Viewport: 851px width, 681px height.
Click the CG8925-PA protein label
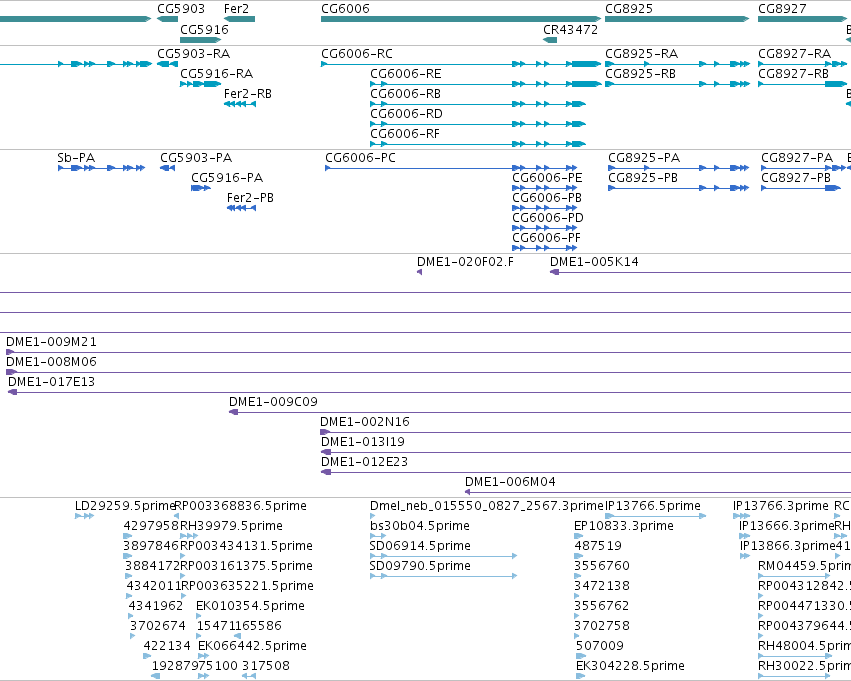644,158
